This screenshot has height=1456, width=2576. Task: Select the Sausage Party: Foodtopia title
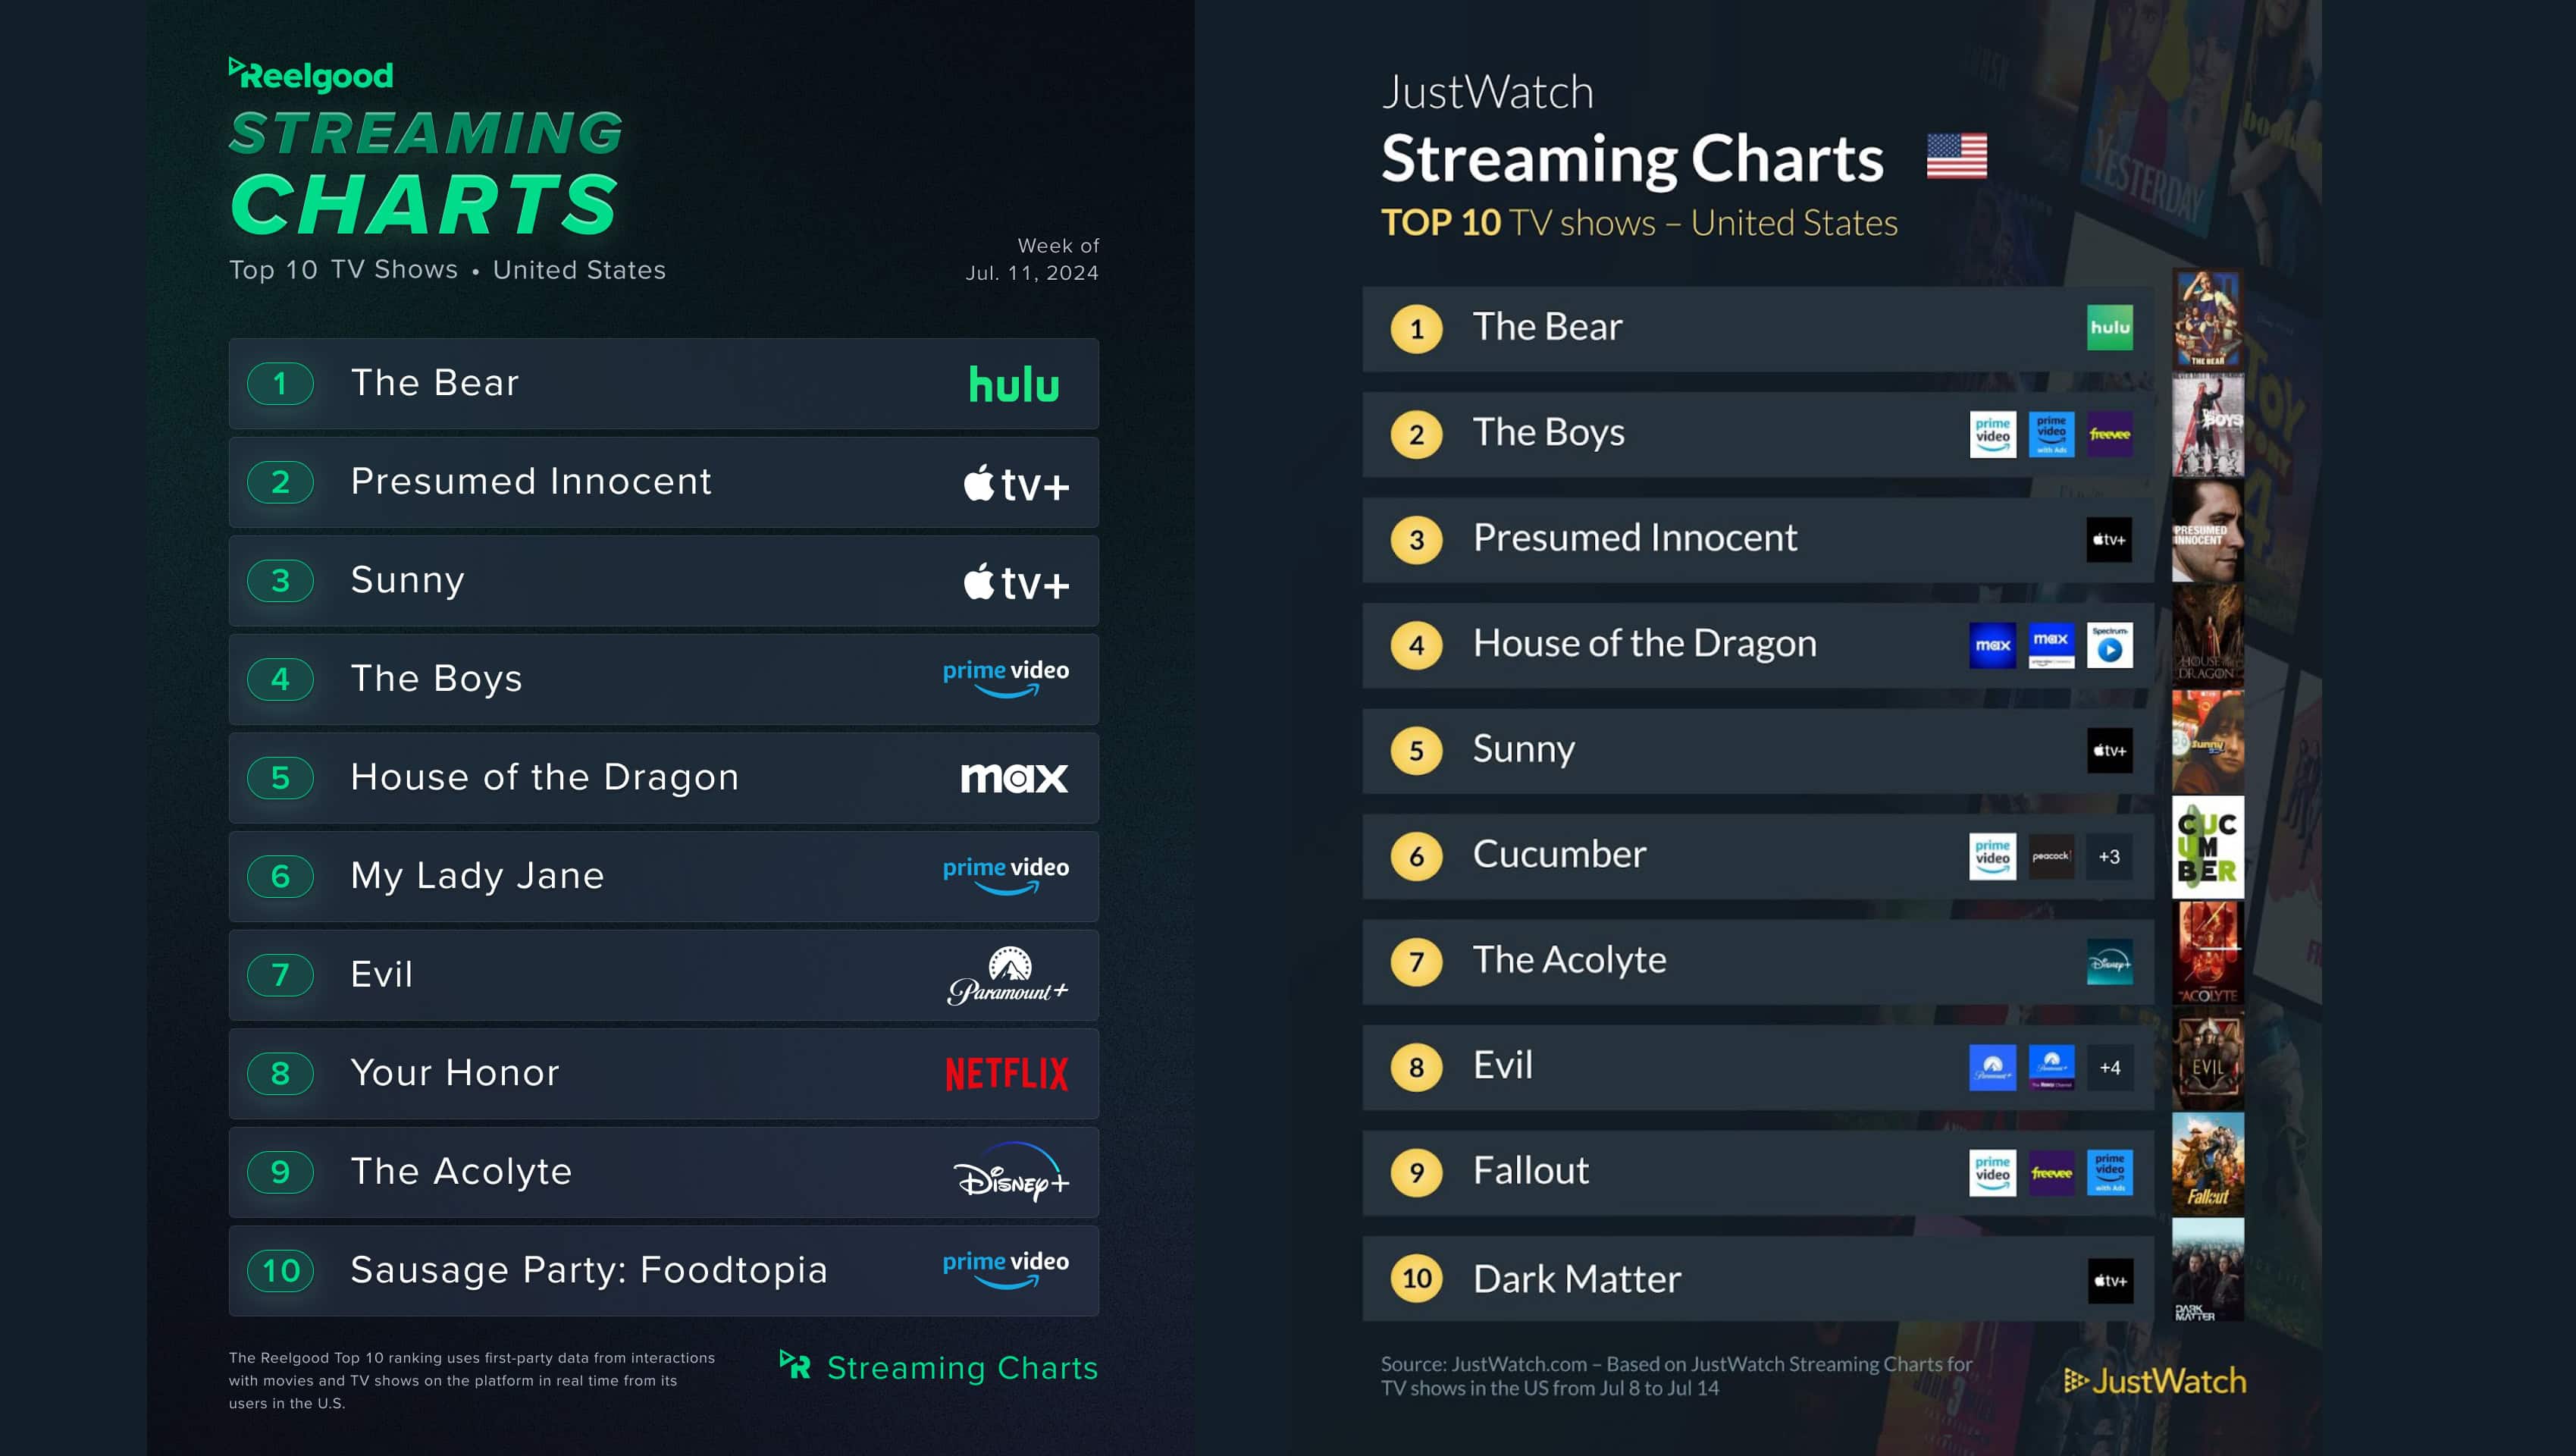[588, 1270]
